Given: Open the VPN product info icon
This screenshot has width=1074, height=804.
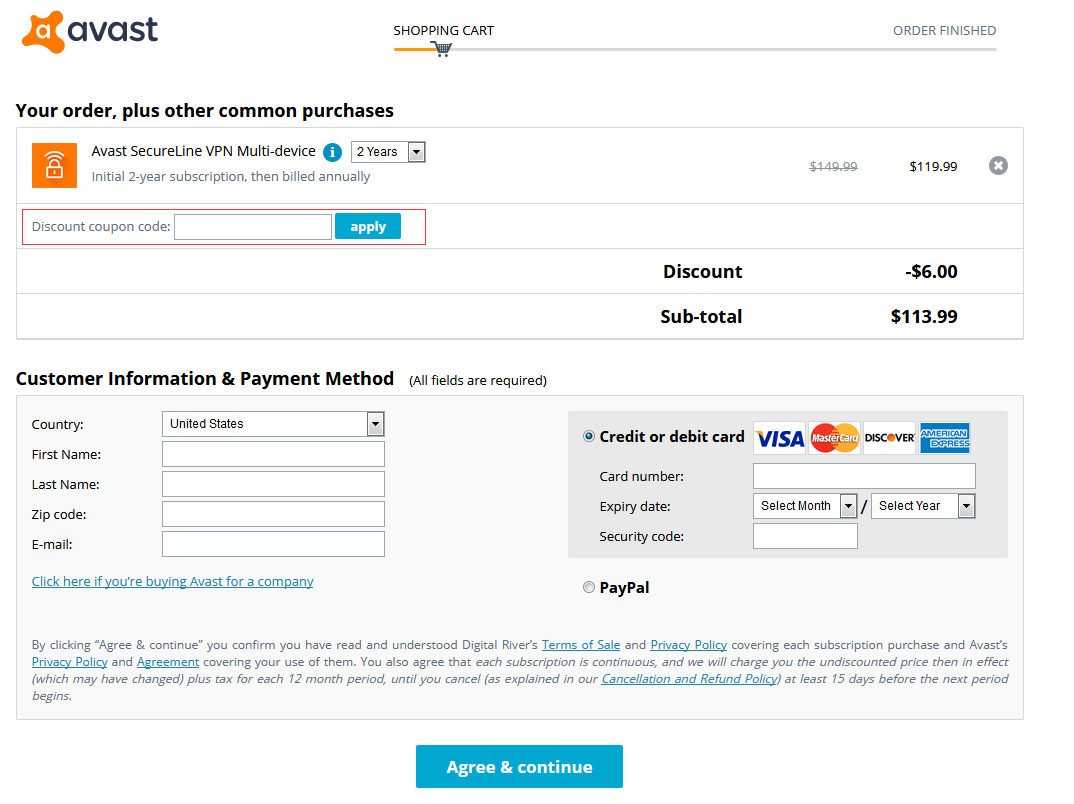Looking at the screenshot, I should (332, 152).
